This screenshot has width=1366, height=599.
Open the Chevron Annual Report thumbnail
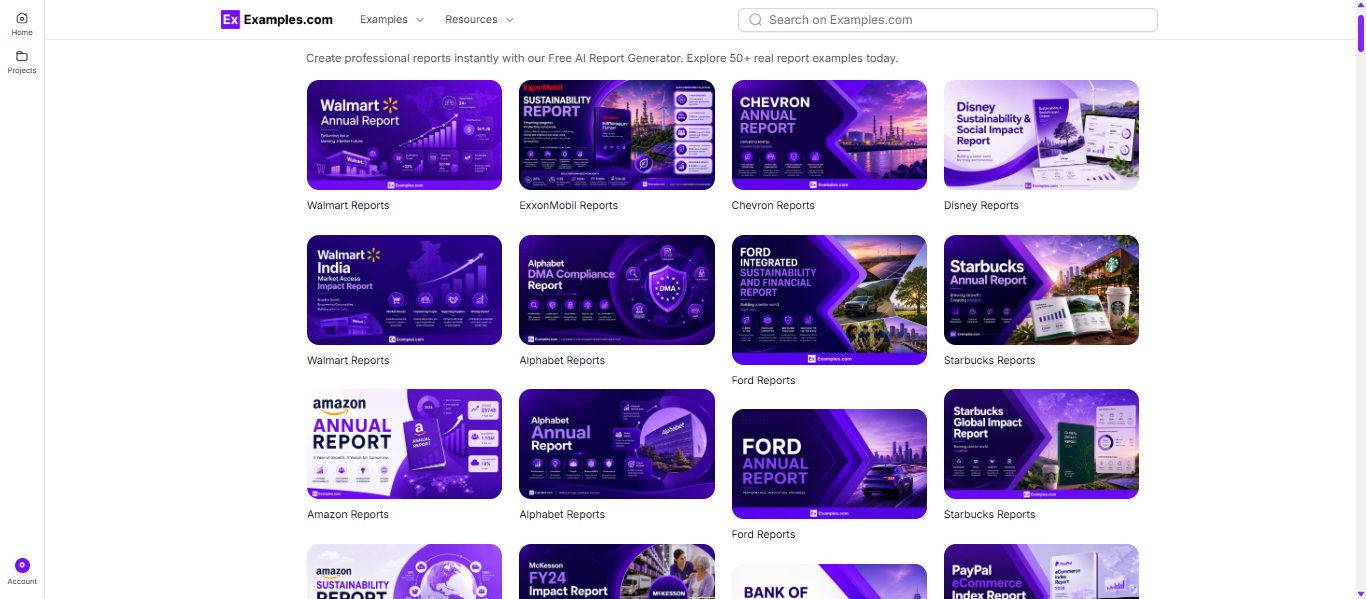click(x=829, y=135)
